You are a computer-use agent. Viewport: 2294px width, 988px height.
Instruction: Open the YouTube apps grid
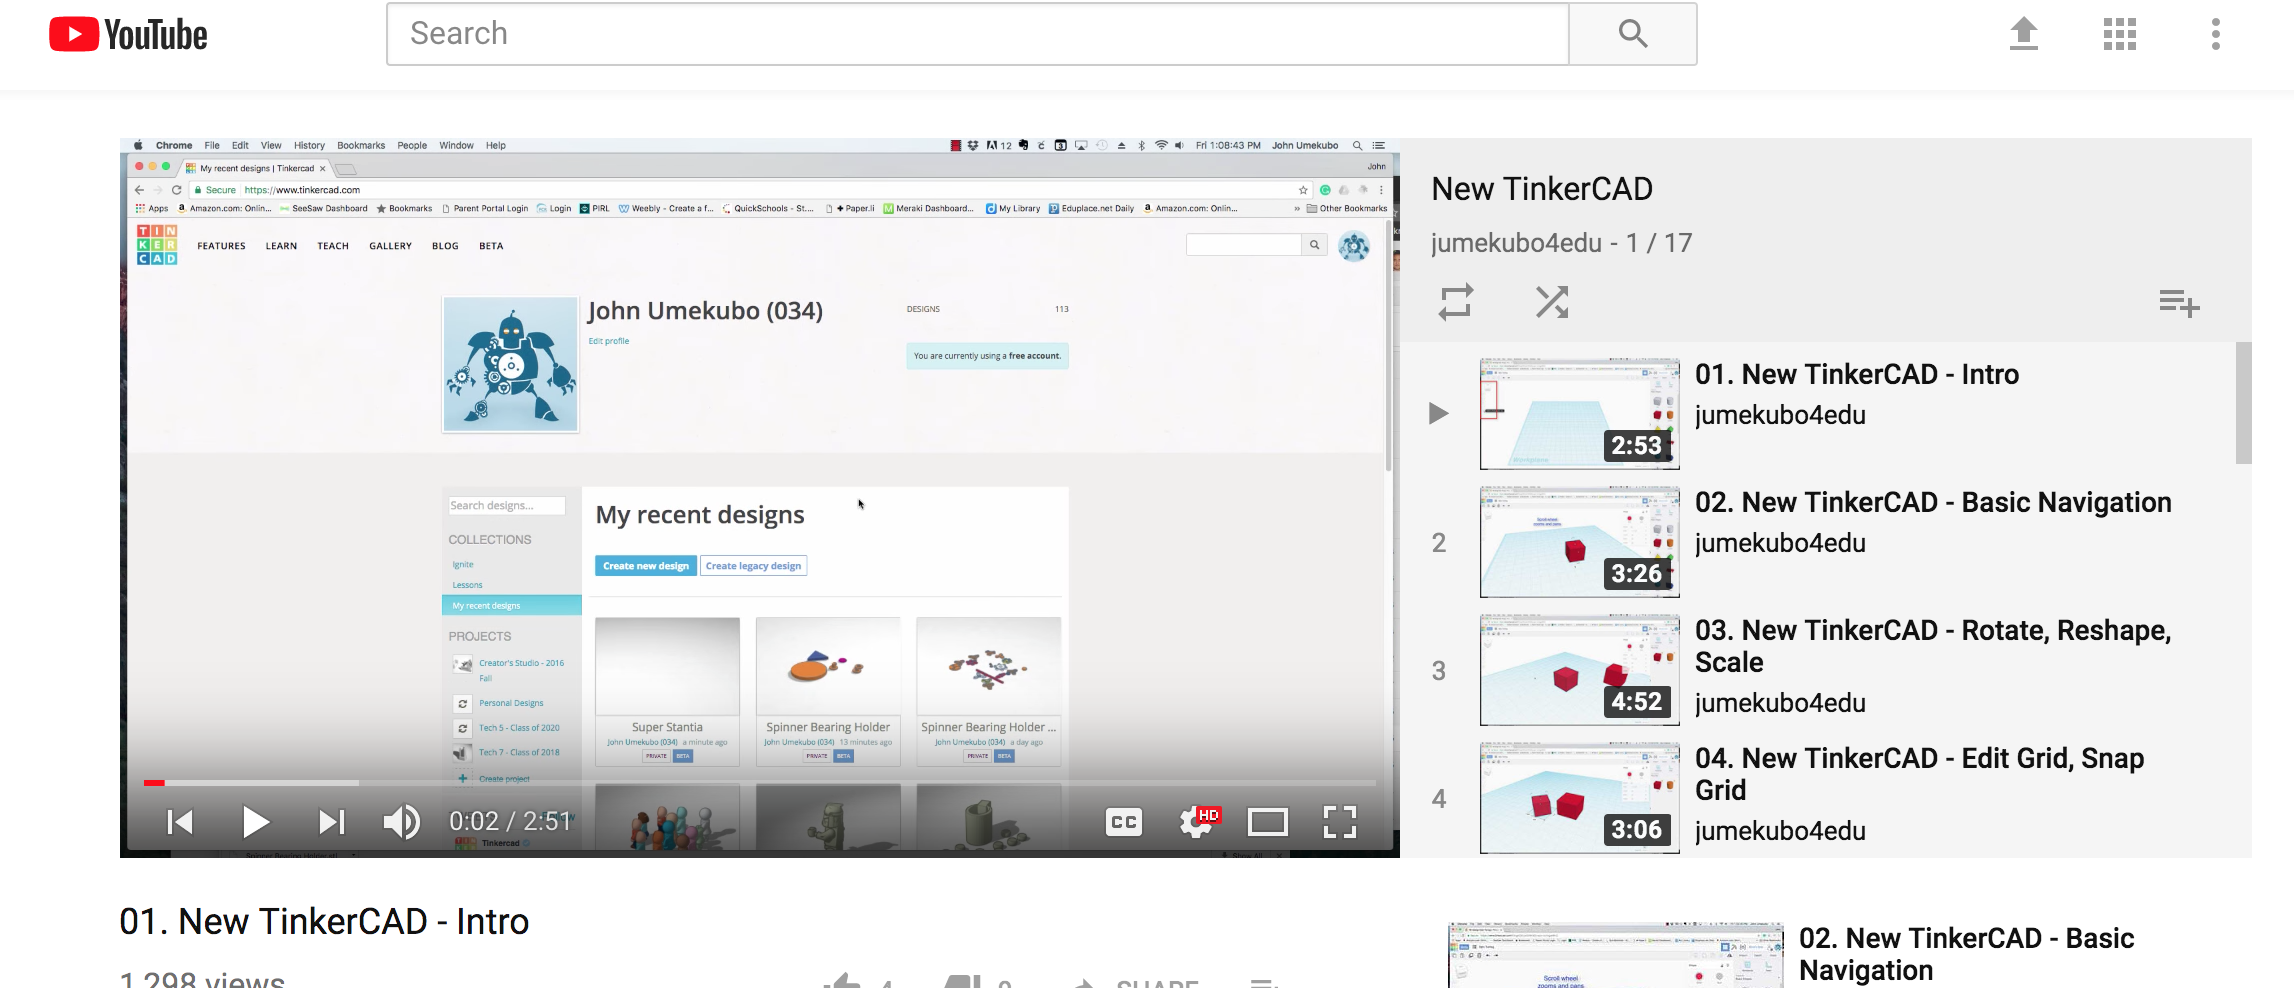(x=2119, y=33)
